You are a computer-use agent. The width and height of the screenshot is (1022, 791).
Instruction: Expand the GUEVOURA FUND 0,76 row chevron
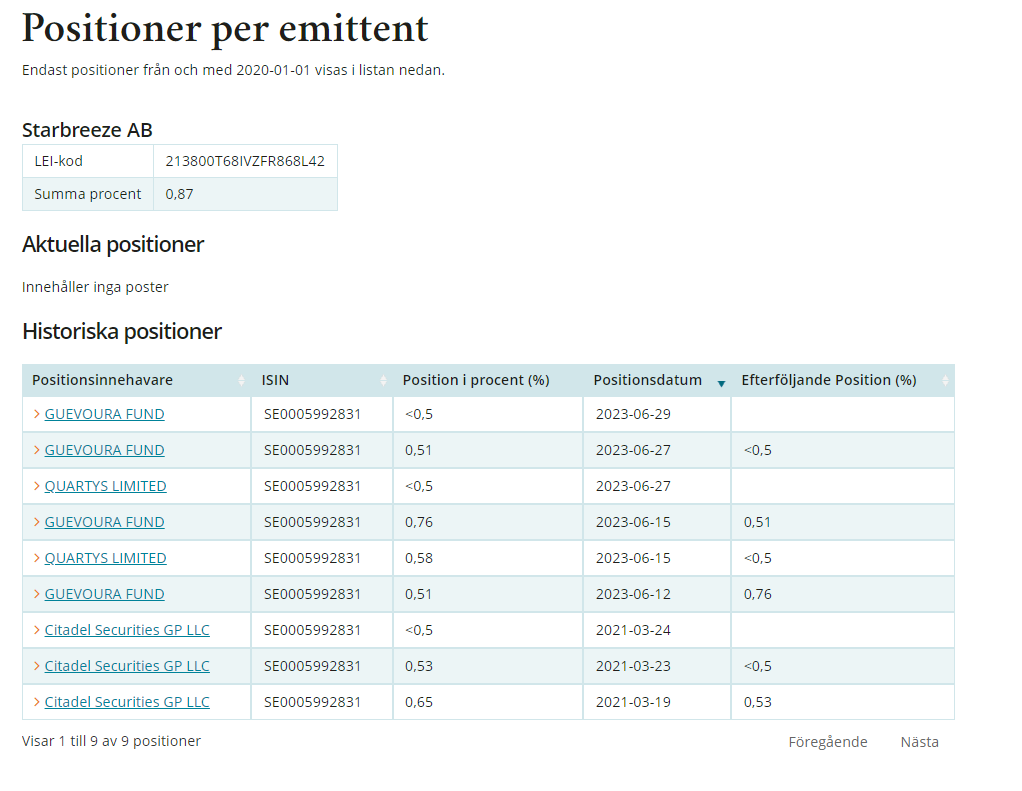click(36, 522)
